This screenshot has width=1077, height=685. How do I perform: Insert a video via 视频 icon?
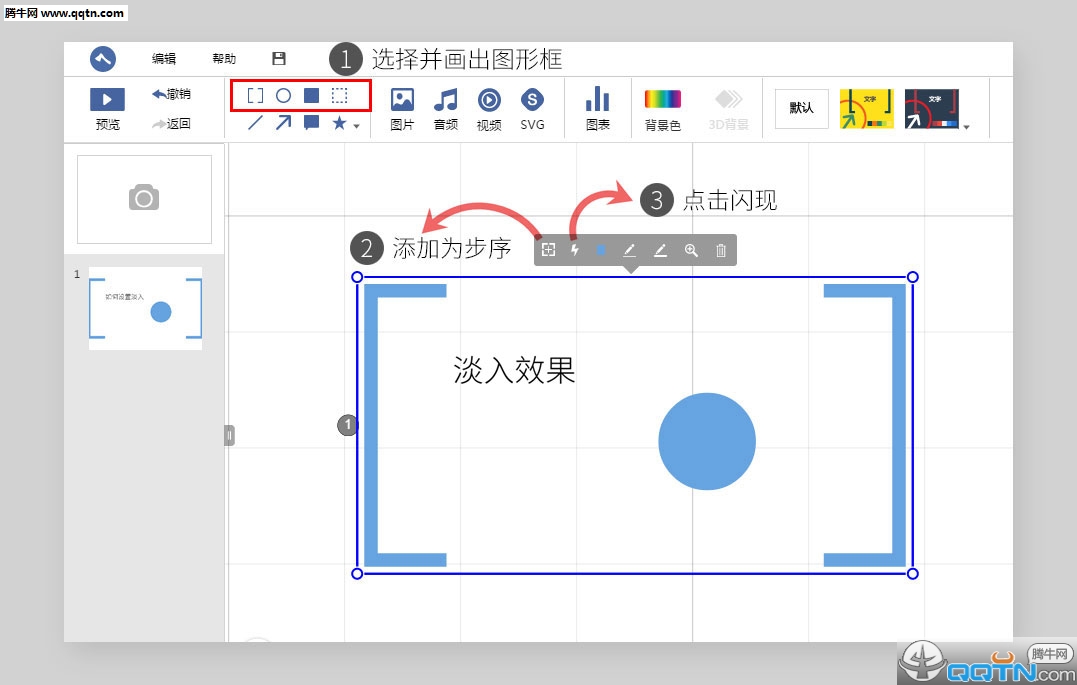click(489, 108)
